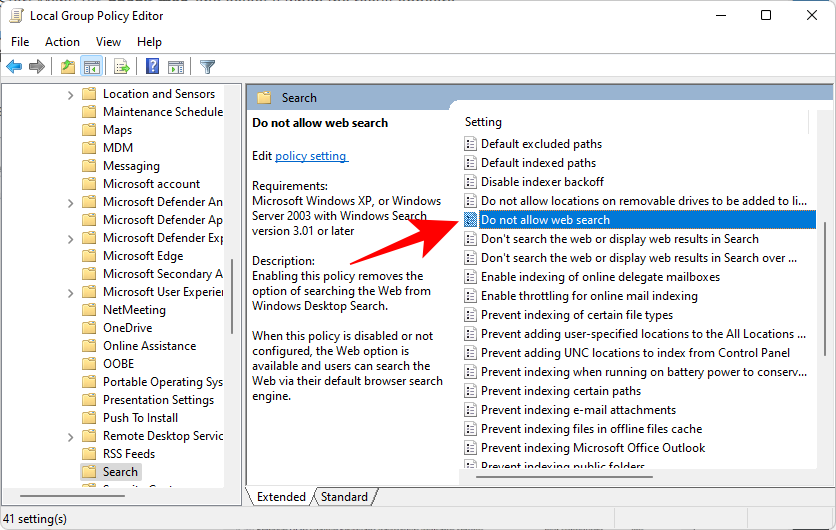
Task: Click folder icon of OOBE tree node
Action: [x=89, y=363]
